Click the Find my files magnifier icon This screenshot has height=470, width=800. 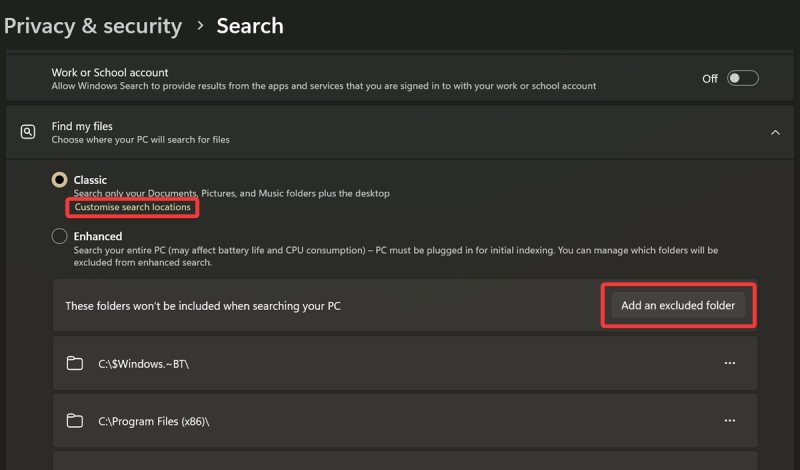[x=28, y=132]
